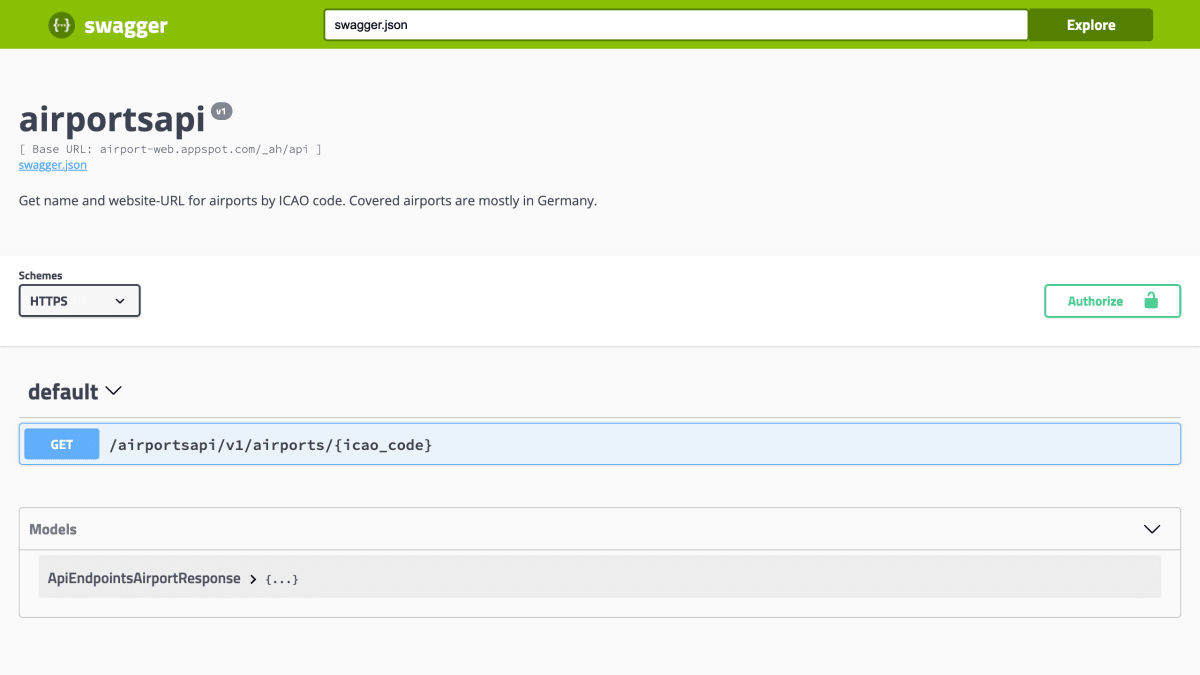1200x675 pixels.
Task: Click the default tag heading
Action: pyautogui.click(x=63, y=392)
